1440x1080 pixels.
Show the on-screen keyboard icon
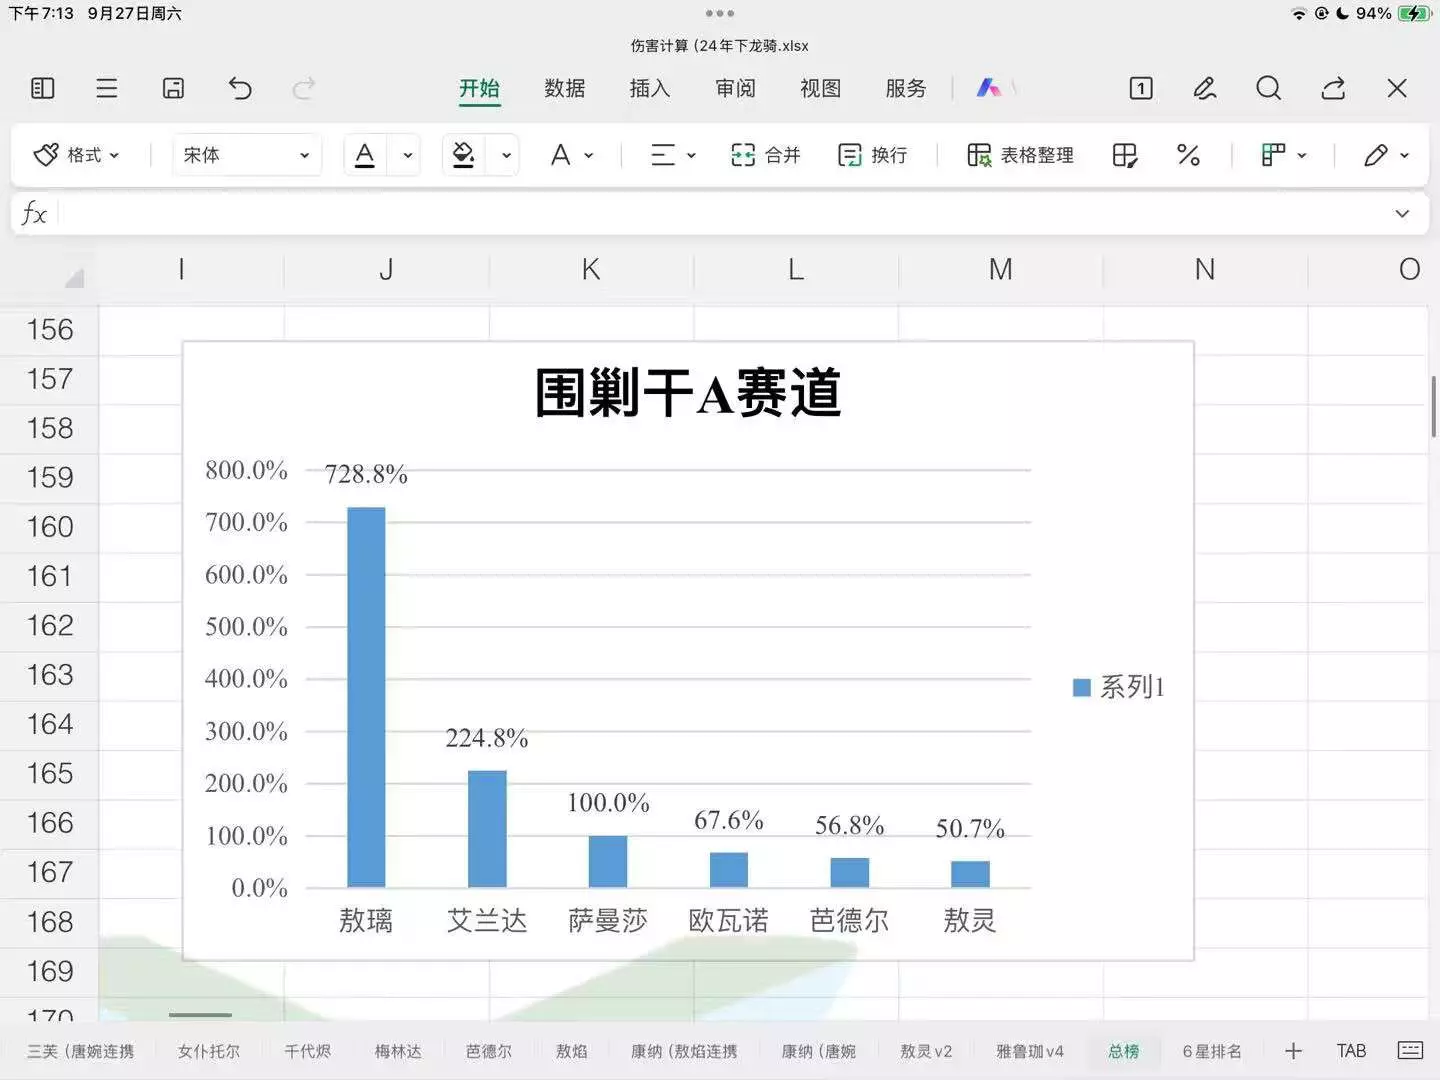1410,1050
